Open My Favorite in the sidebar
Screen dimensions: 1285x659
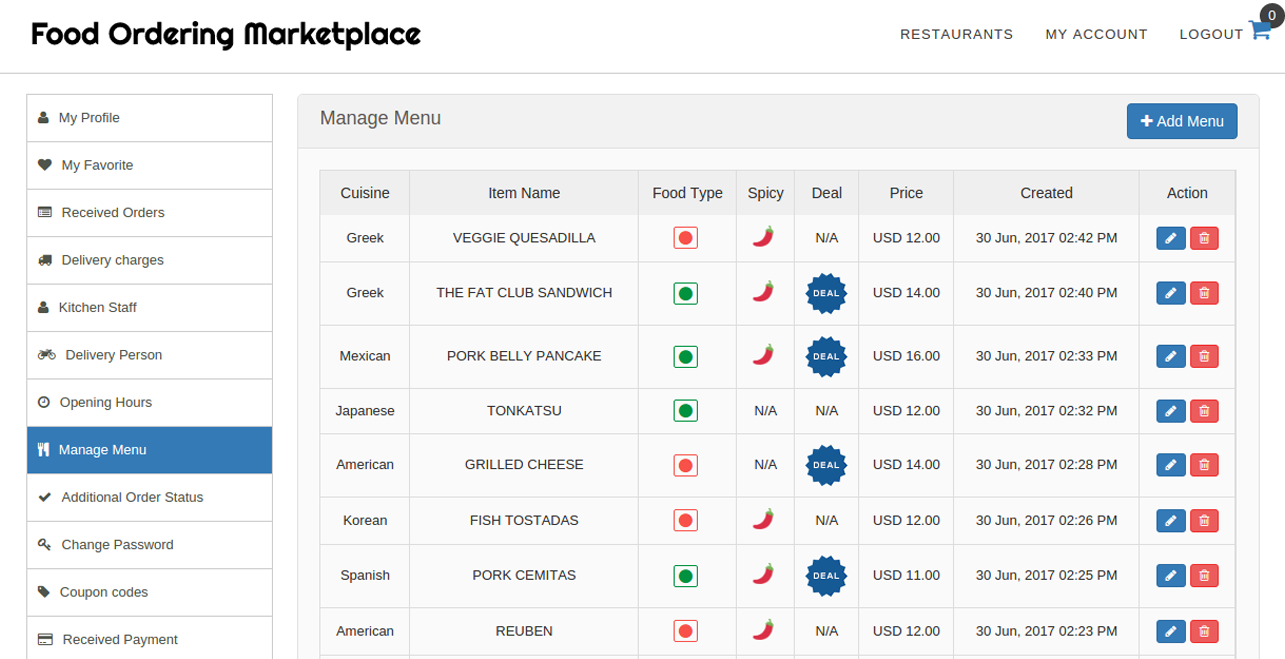point(149,165)
